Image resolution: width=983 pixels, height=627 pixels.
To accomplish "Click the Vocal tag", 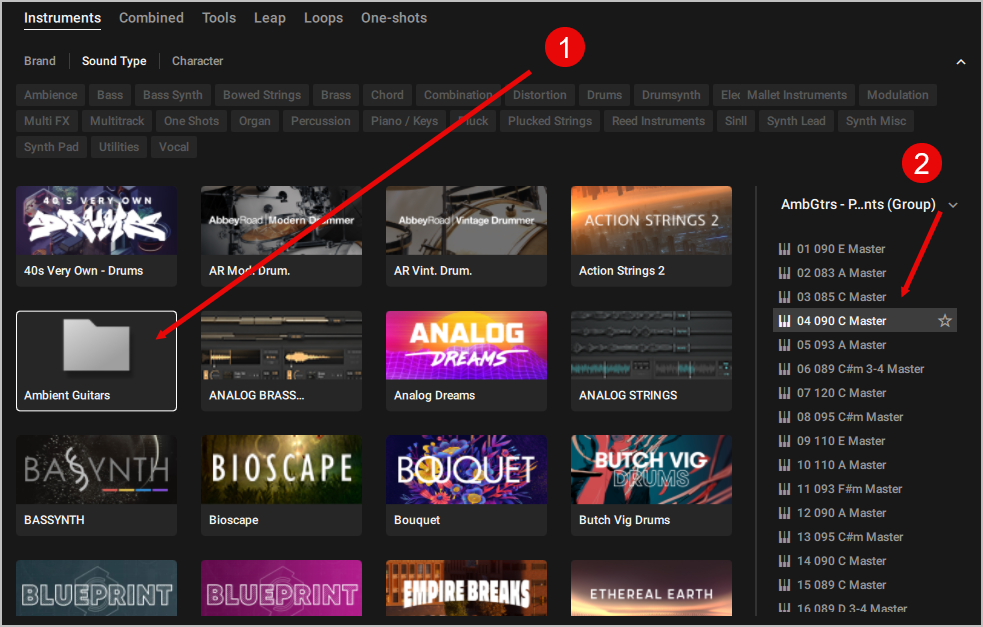I will pos(174,147).
